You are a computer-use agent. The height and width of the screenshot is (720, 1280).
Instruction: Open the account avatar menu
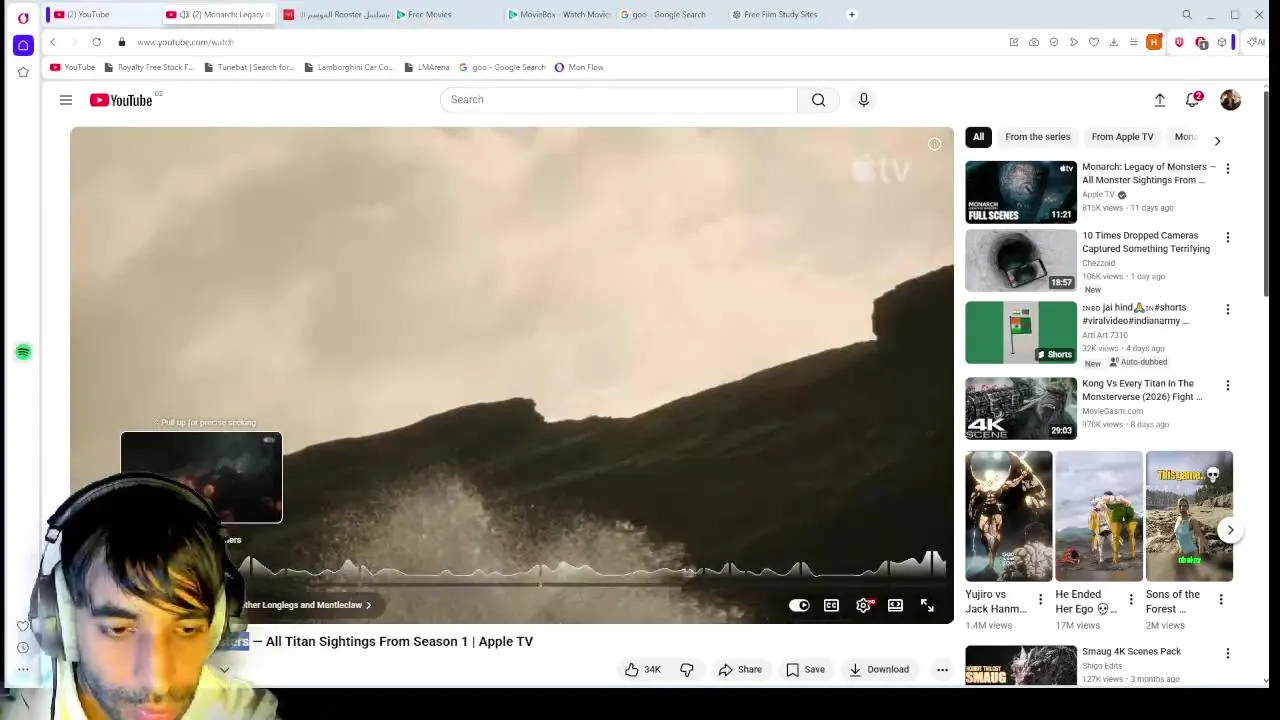point(1230,100)
